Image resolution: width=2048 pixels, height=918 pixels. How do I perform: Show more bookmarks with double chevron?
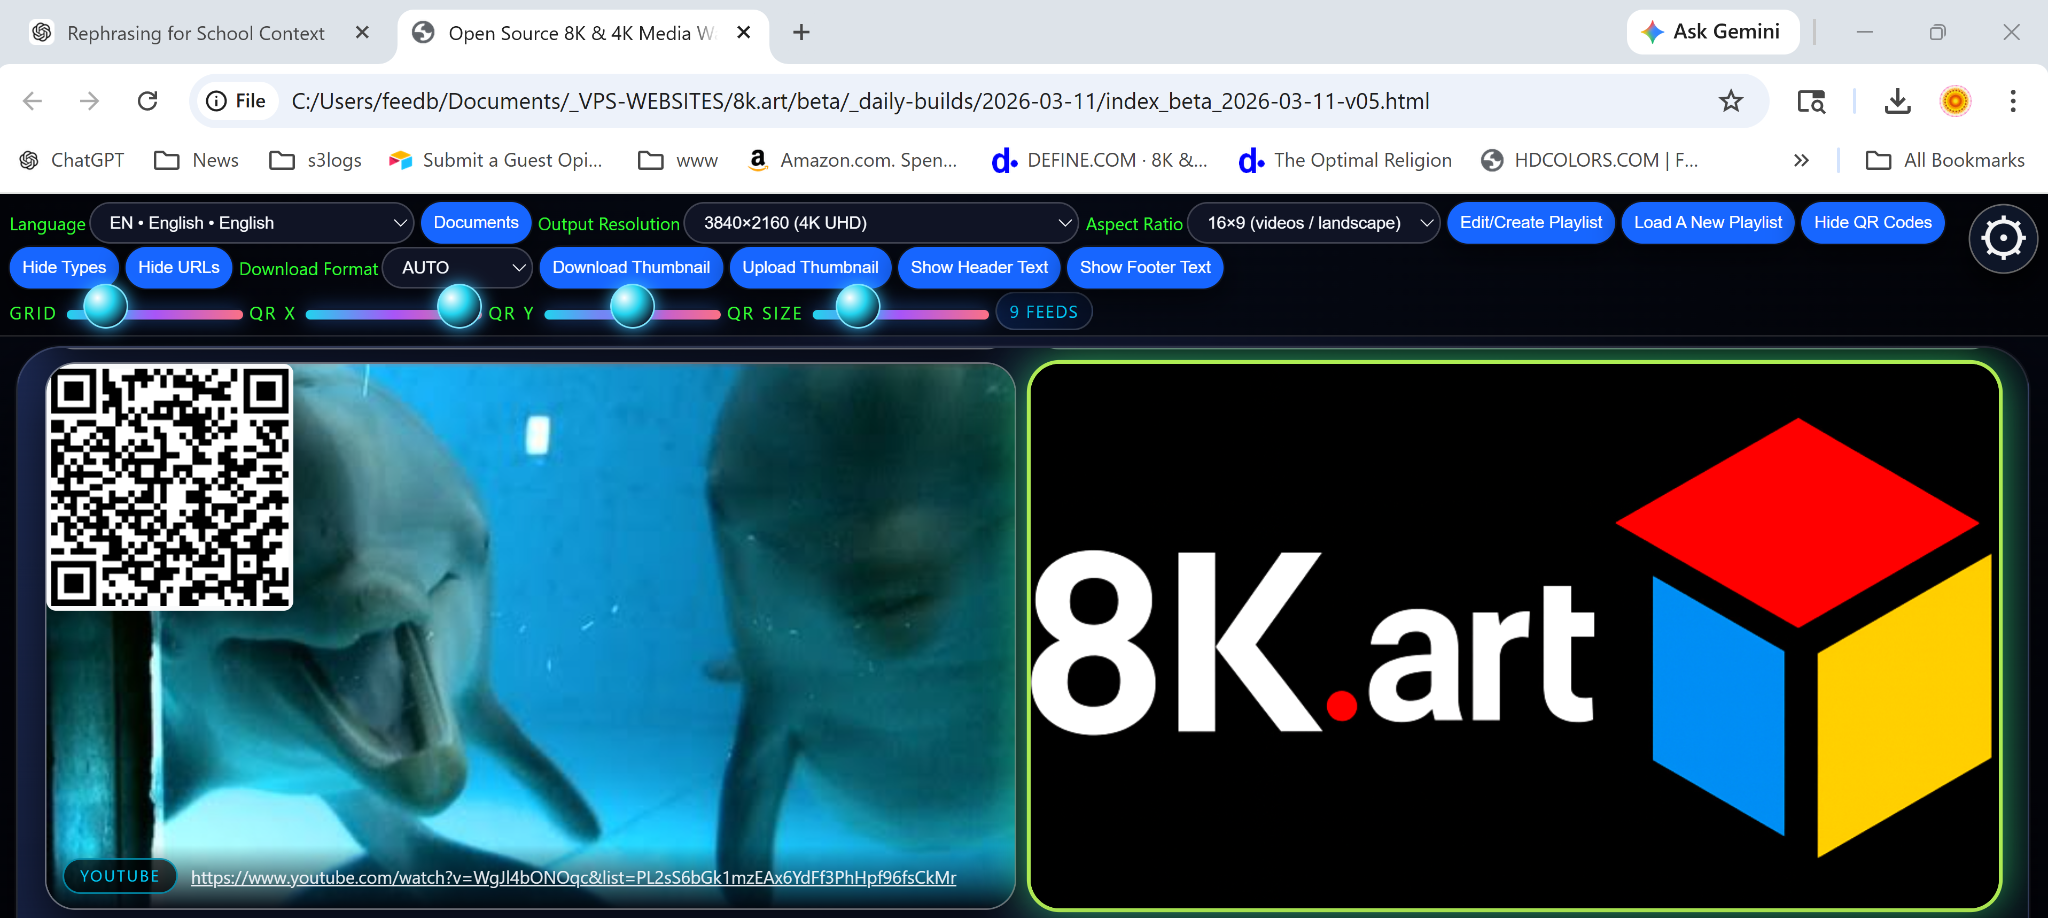1801,160
